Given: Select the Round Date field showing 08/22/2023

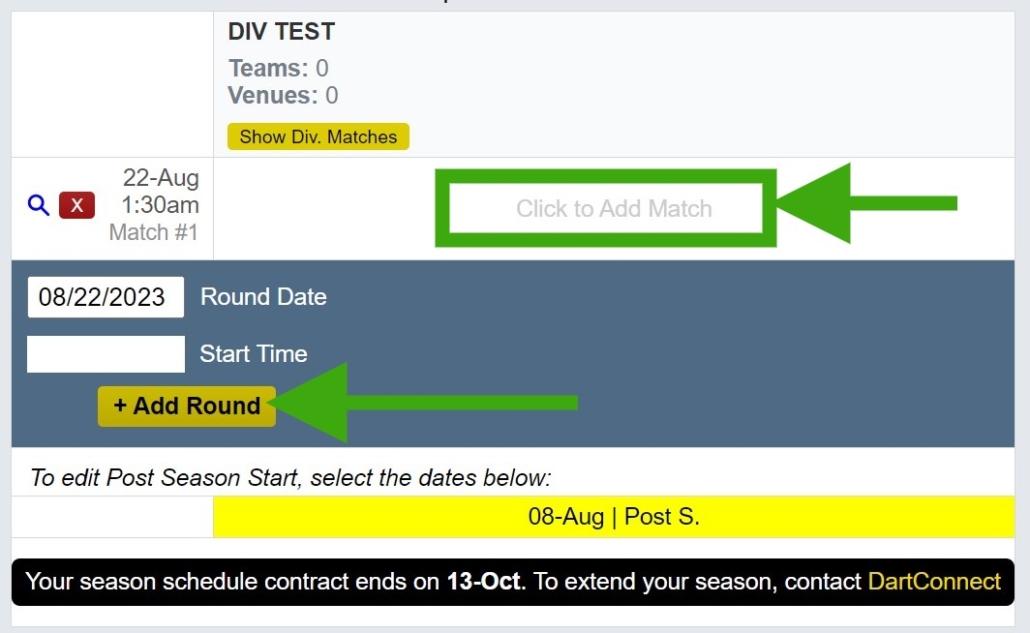Looking at the screenshot, I should tap(105, 296).
